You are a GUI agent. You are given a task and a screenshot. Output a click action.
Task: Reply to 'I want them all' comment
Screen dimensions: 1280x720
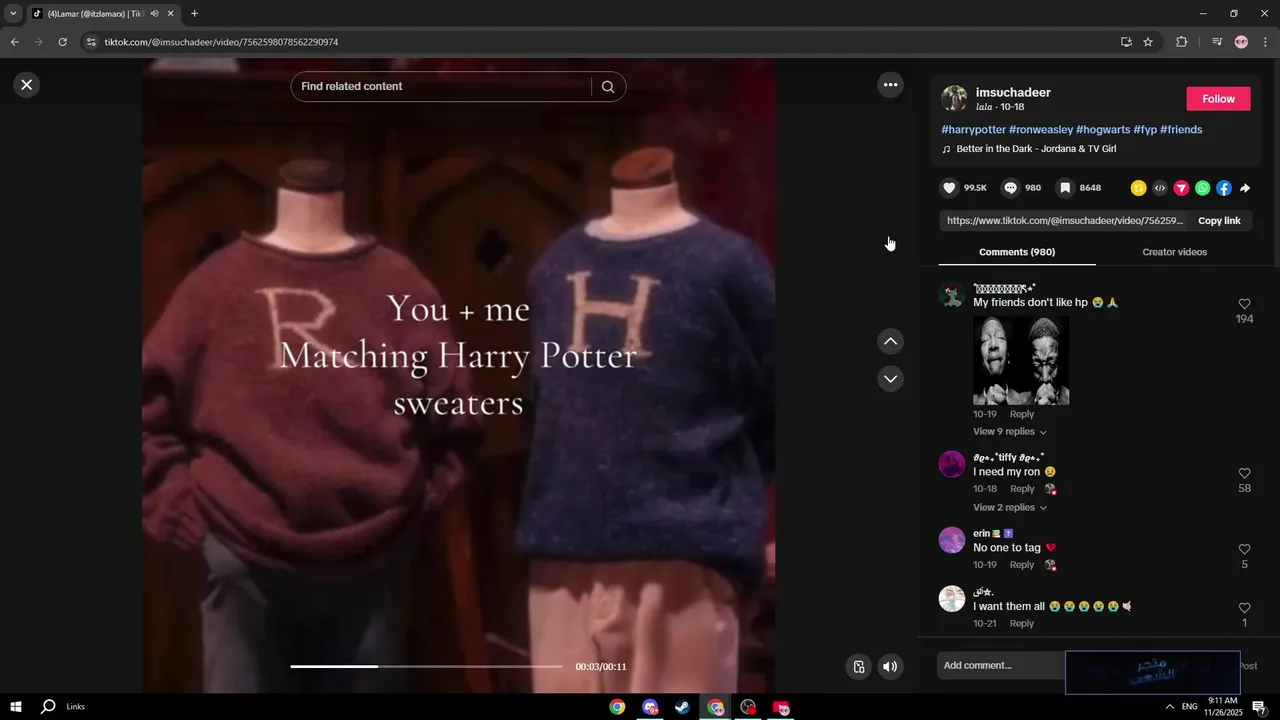[1022, 624]
